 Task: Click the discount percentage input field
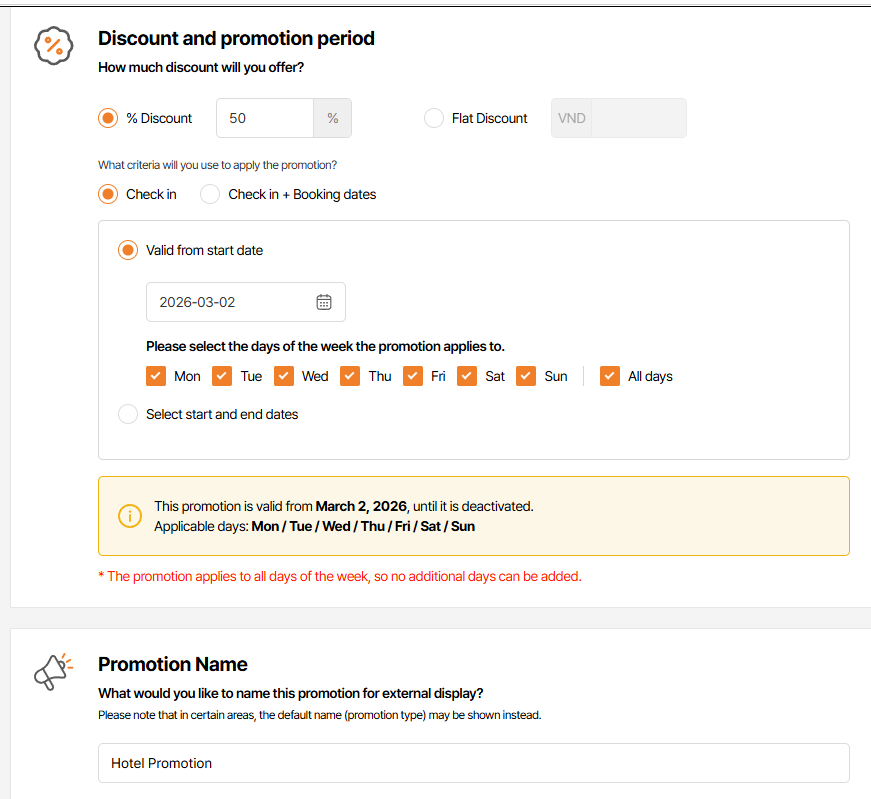click(x=265, y=118)
